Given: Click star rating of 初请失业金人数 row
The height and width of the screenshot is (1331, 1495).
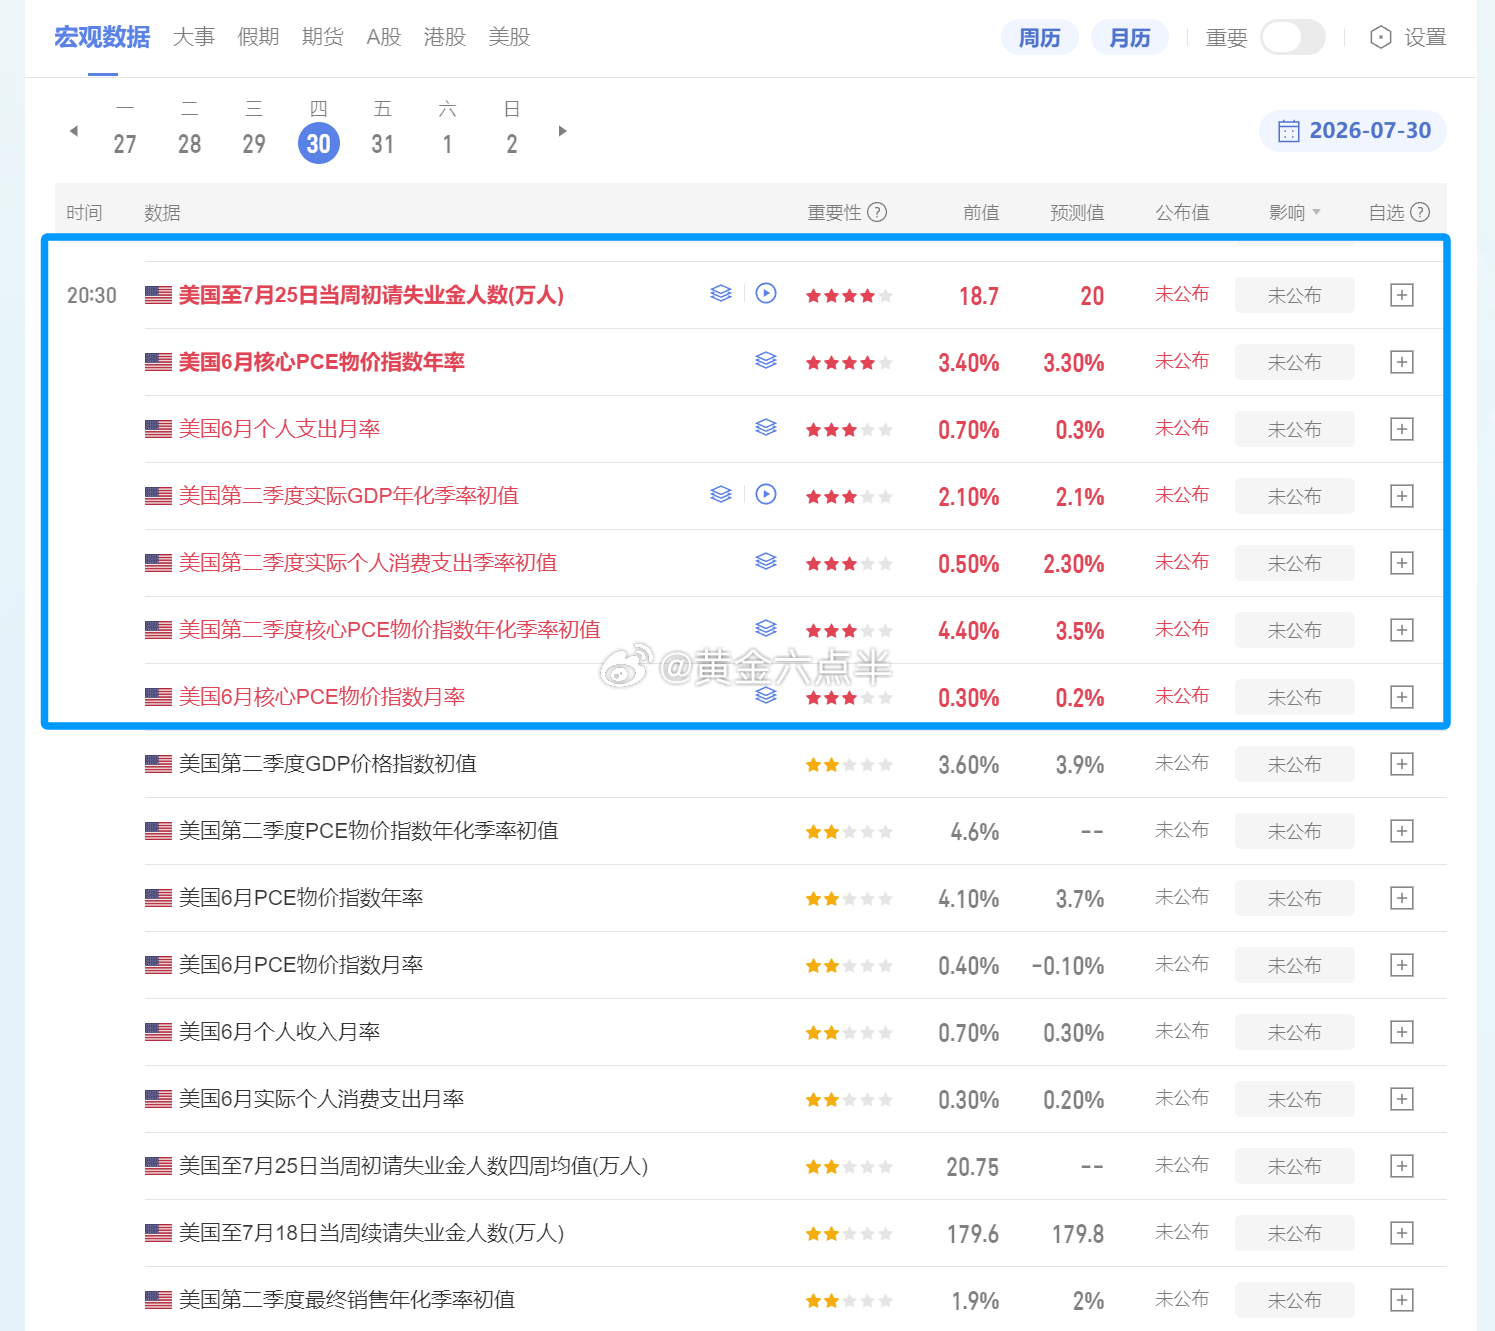Looking at the screenshot, I should [849, 296].
